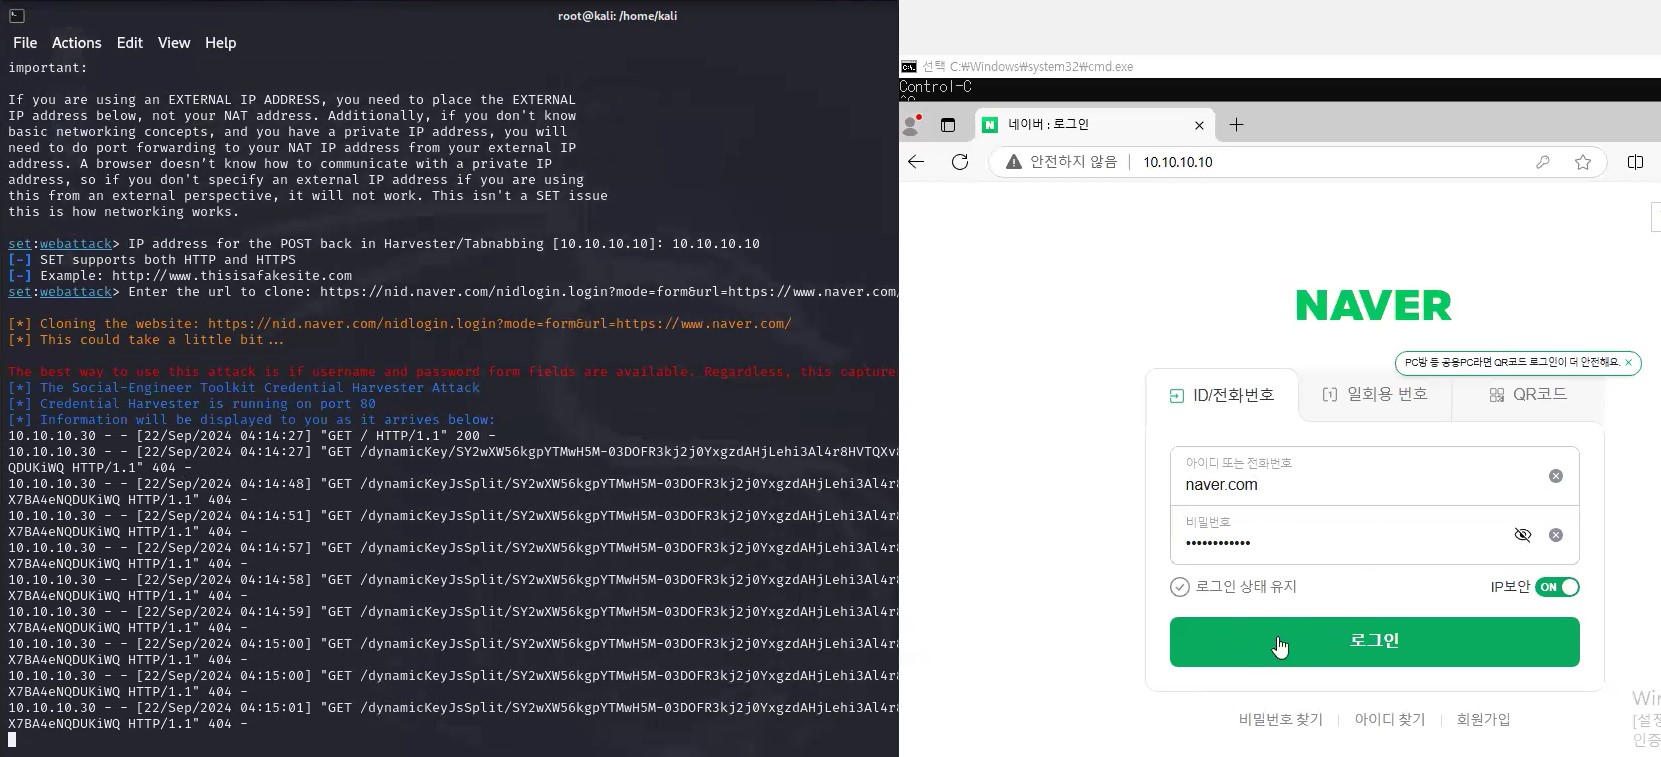The width and height of the screenshot is (1661, 757).
Task: Switch to the 일회용 번호 tab
Action: click(1375, 395)
